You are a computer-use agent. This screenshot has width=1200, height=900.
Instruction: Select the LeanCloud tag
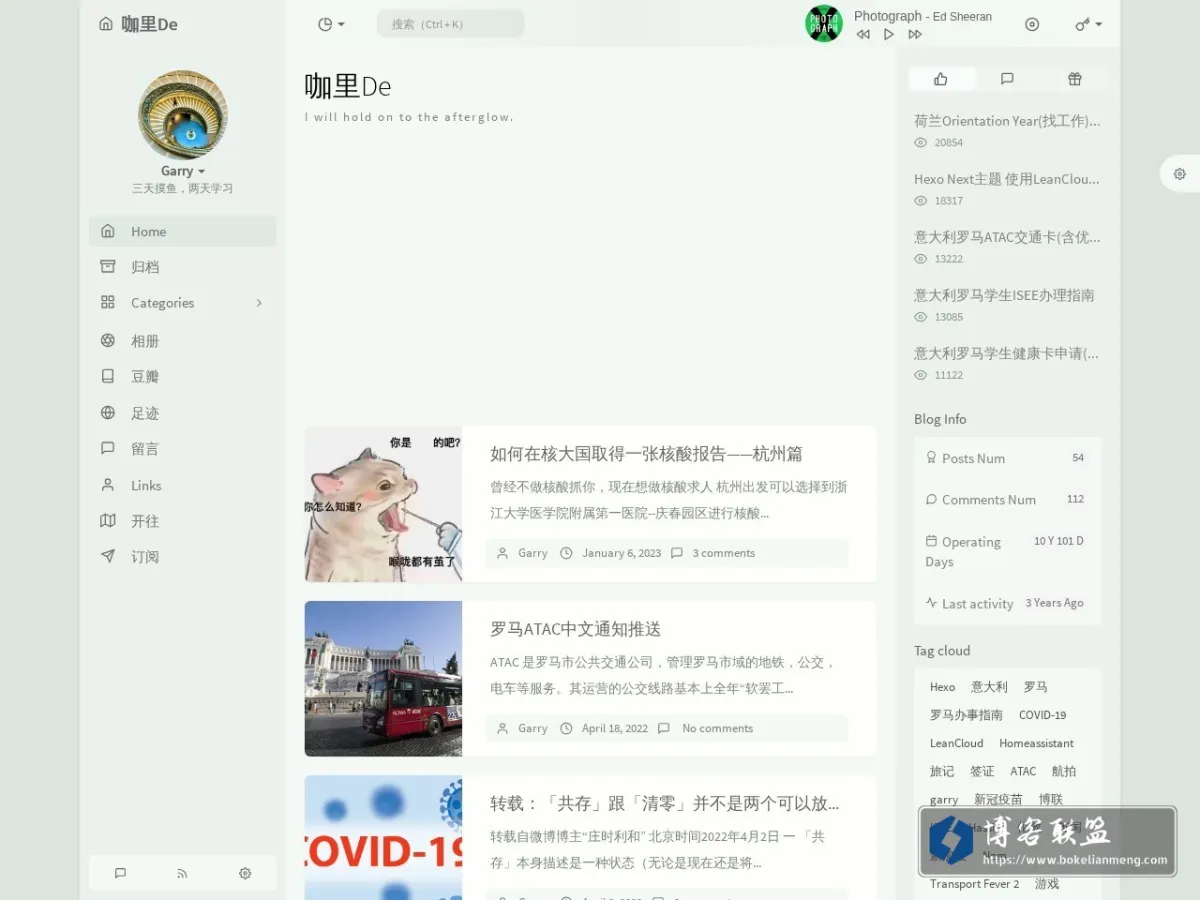[x=956, y=743]
